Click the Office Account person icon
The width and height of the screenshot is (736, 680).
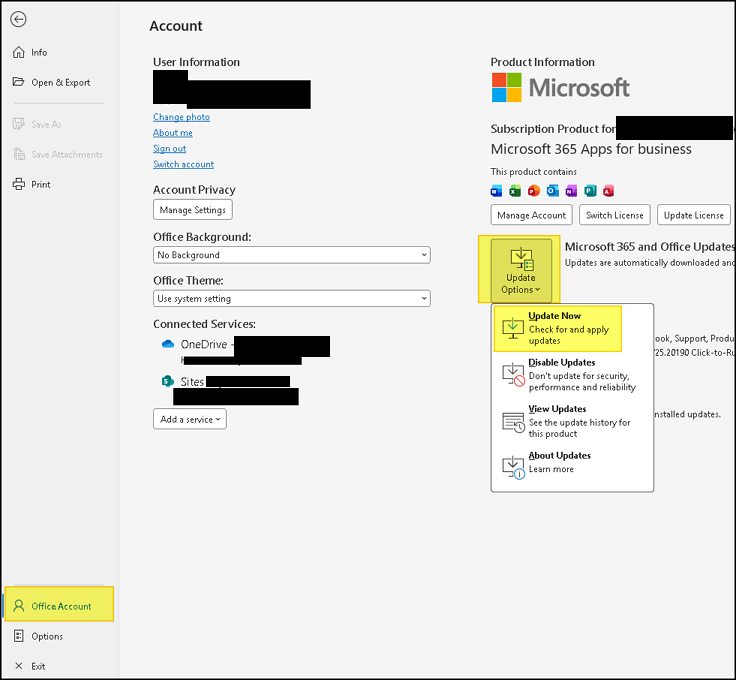19,606
